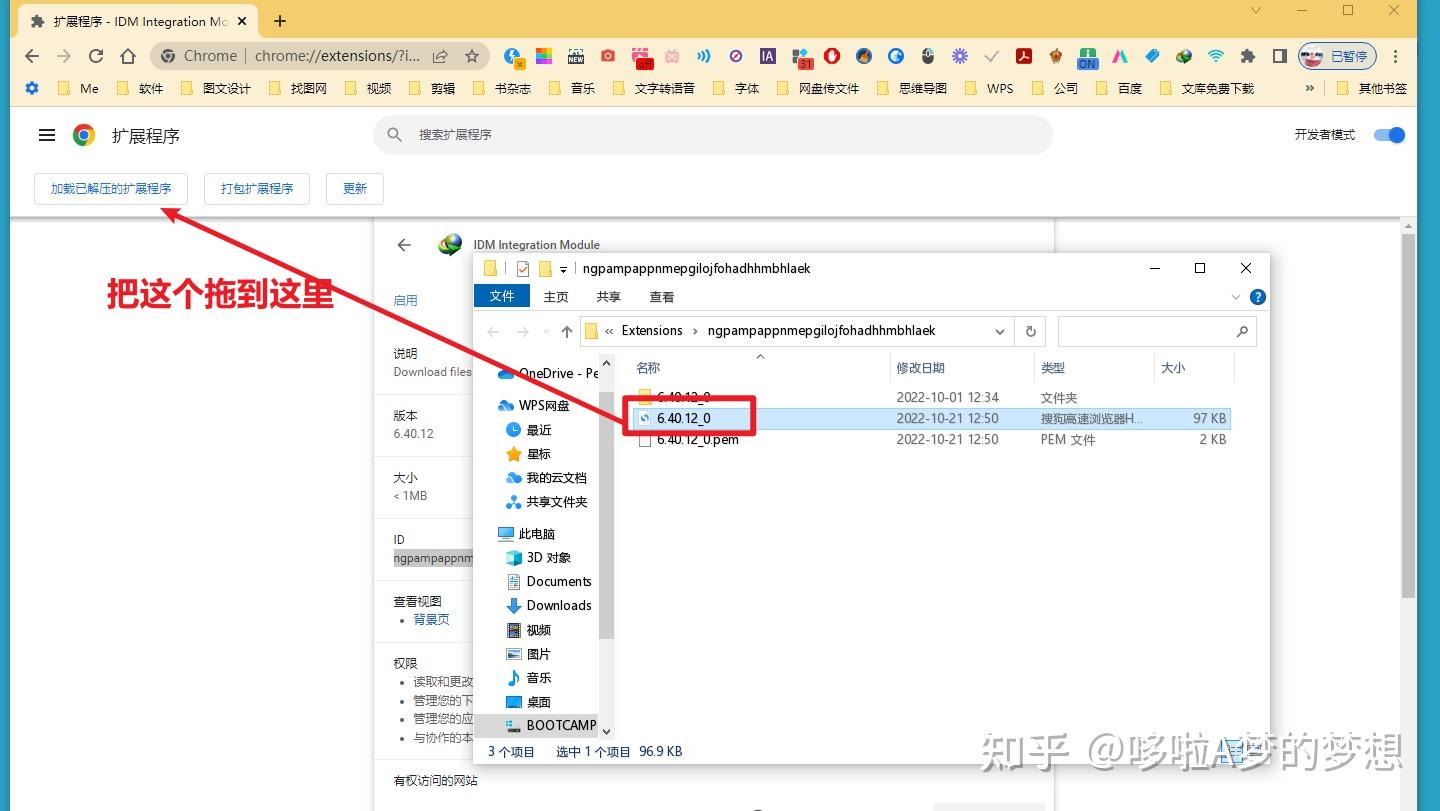
Task: Click the properties checkmark quick-access icon
Action: tap(523, 268)
